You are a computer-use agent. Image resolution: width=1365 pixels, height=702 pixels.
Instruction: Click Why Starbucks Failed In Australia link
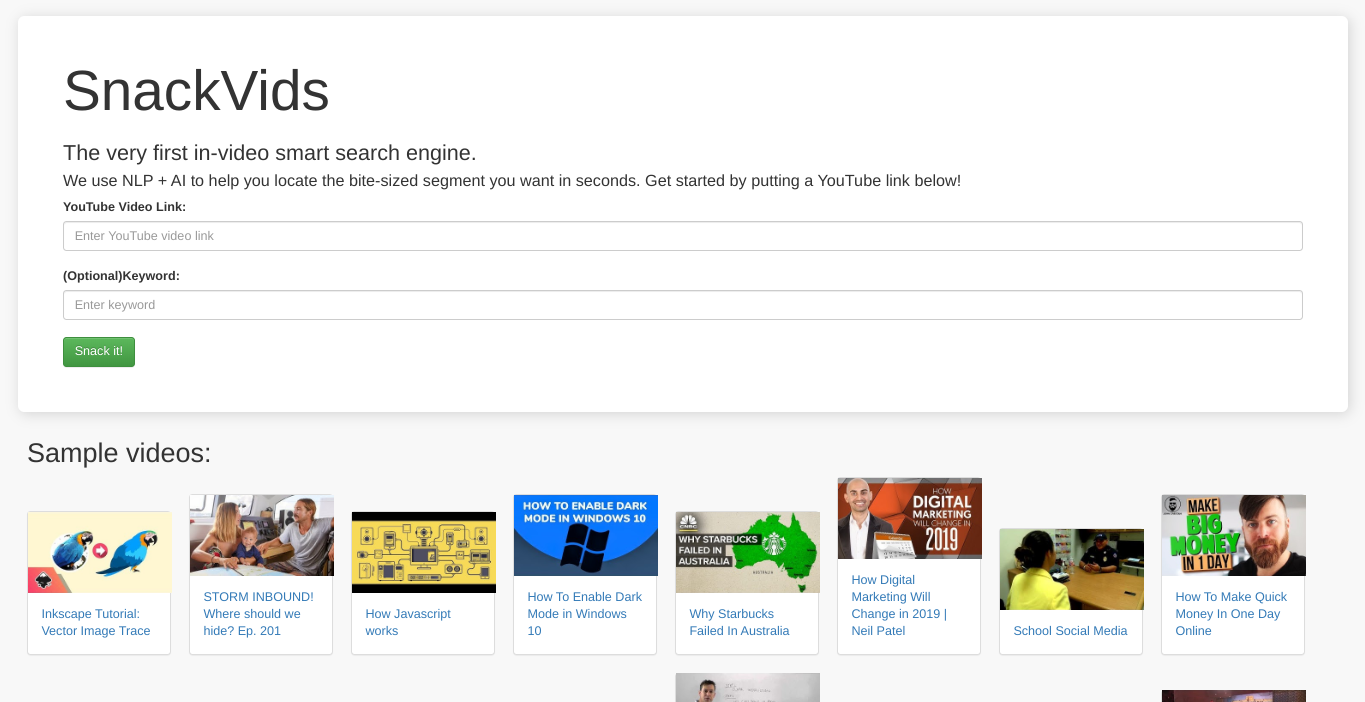pyautogui.click(x=739, y=622)
